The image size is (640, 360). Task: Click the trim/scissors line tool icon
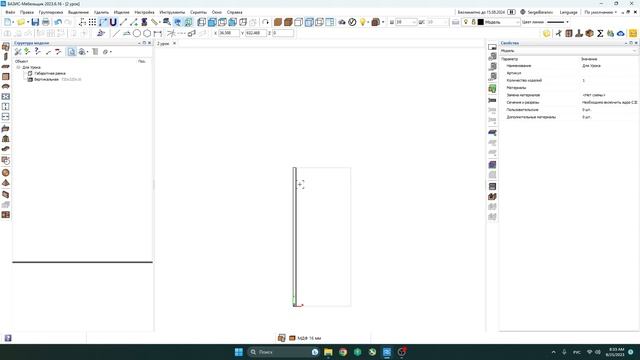coord(171,33)
